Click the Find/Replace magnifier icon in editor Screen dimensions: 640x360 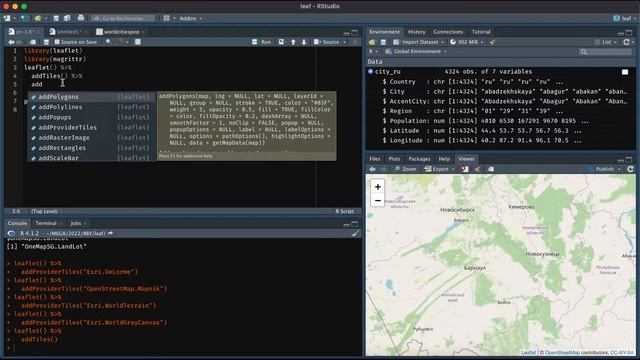(108, 42)
